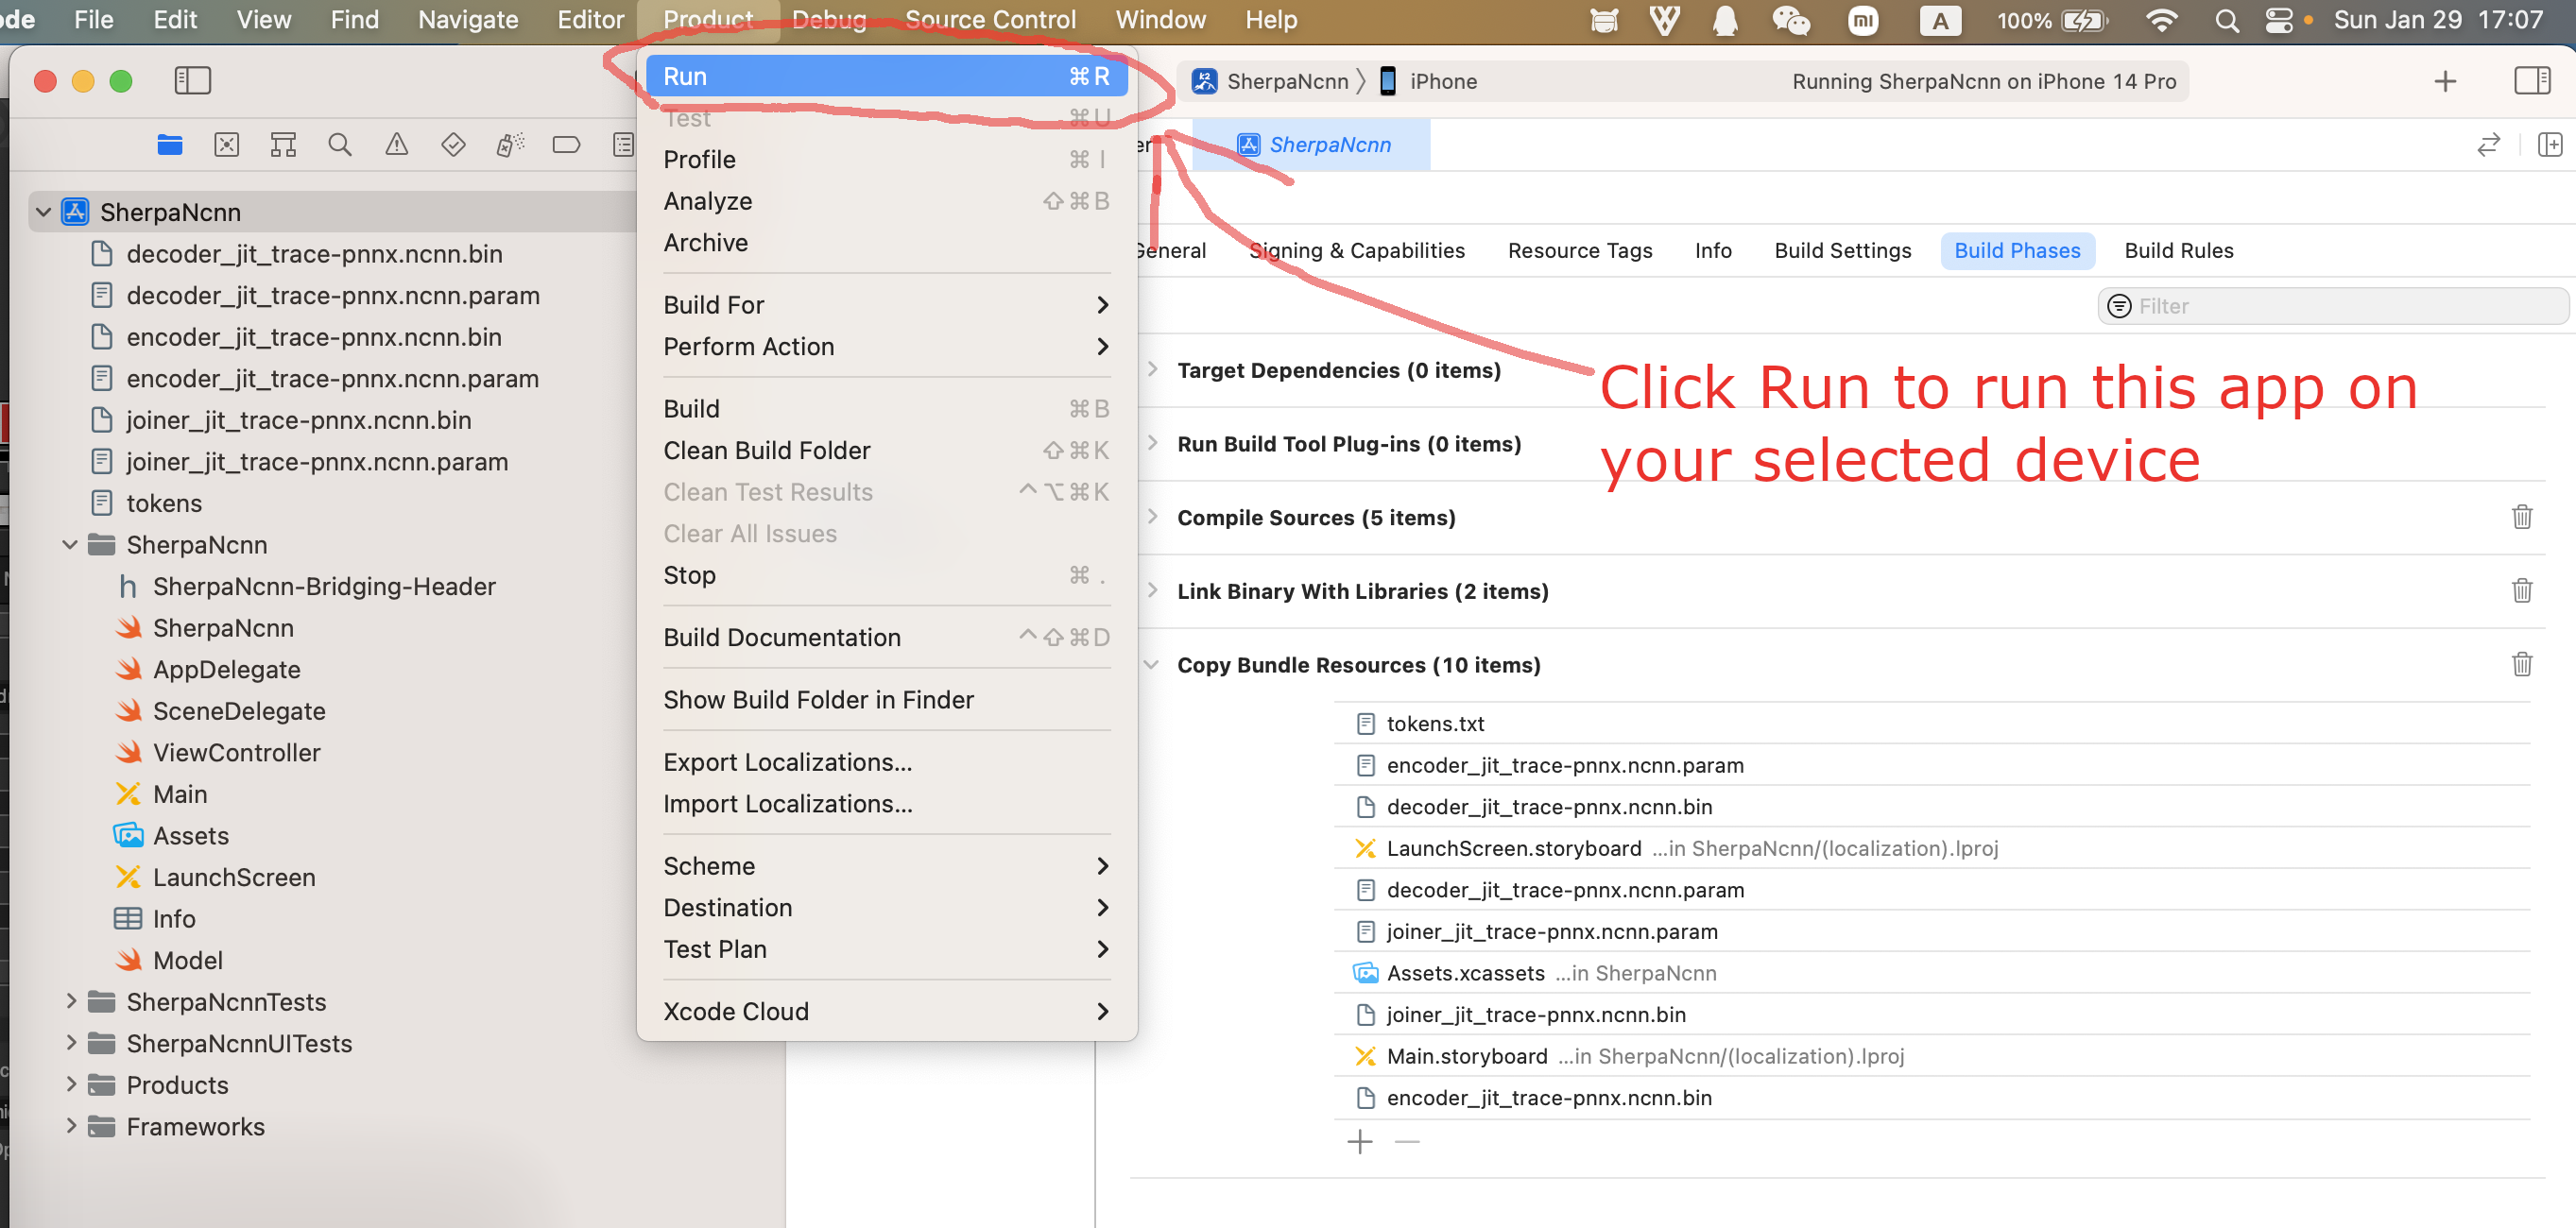Open the Build For submenu
Viewport: 2576px width, 1228px height.
coord(886,305)
